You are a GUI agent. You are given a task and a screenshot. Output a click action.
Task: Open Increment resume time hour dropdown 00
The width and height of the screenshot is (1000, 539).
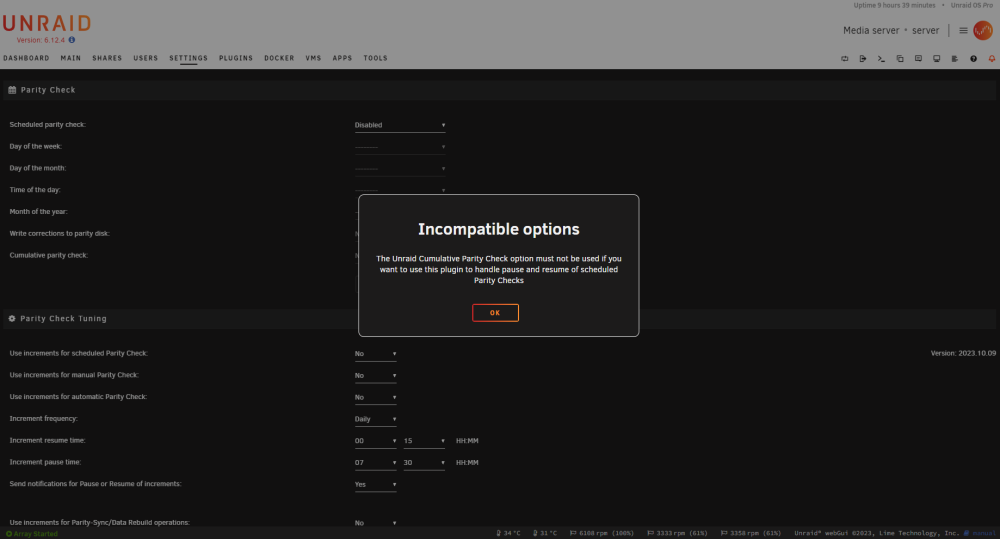pos(376,441)
